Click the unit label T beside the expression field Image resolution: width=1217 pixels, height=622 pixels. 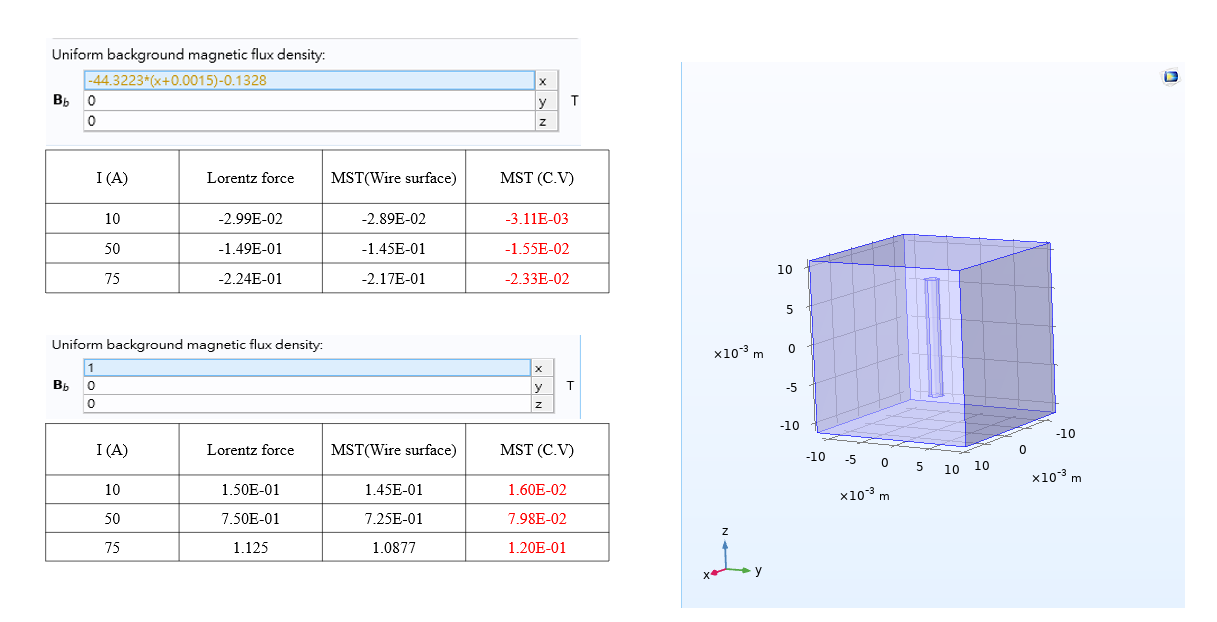[574, 101]
